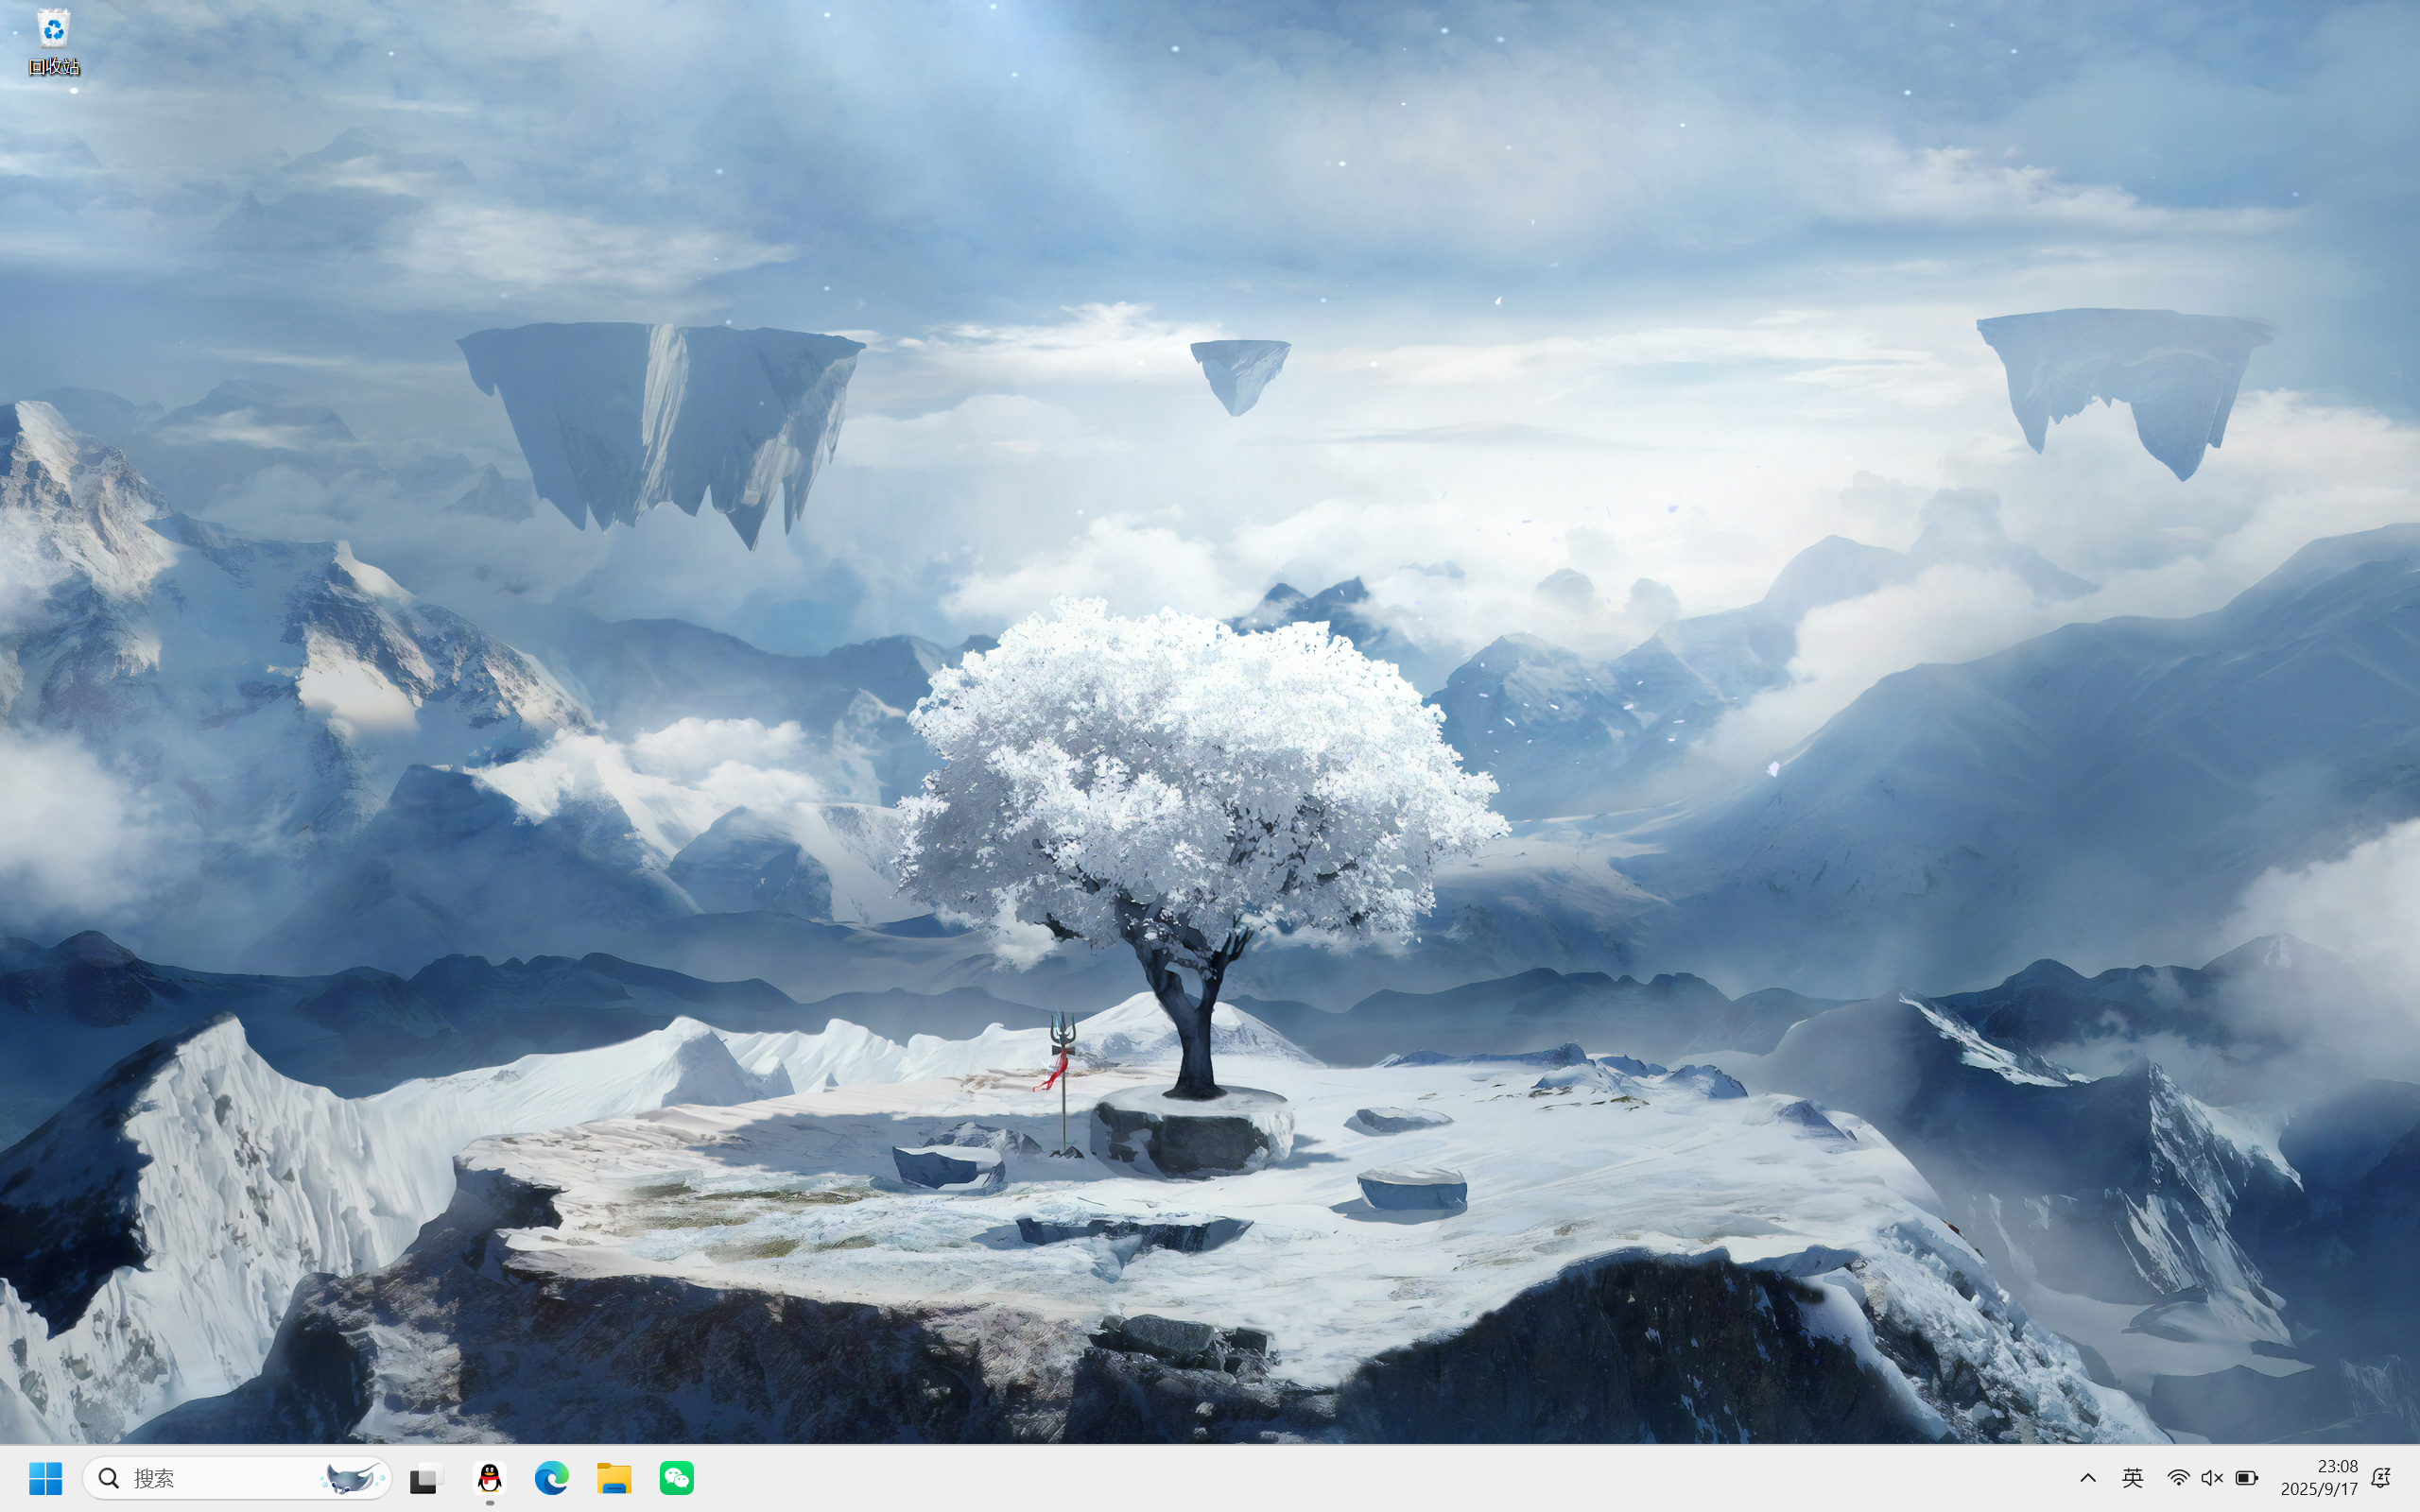This screenshot has width=2420, height=1512.
Task: Launch Microsoft Edge from taskbar
Action: (551, 1477)
